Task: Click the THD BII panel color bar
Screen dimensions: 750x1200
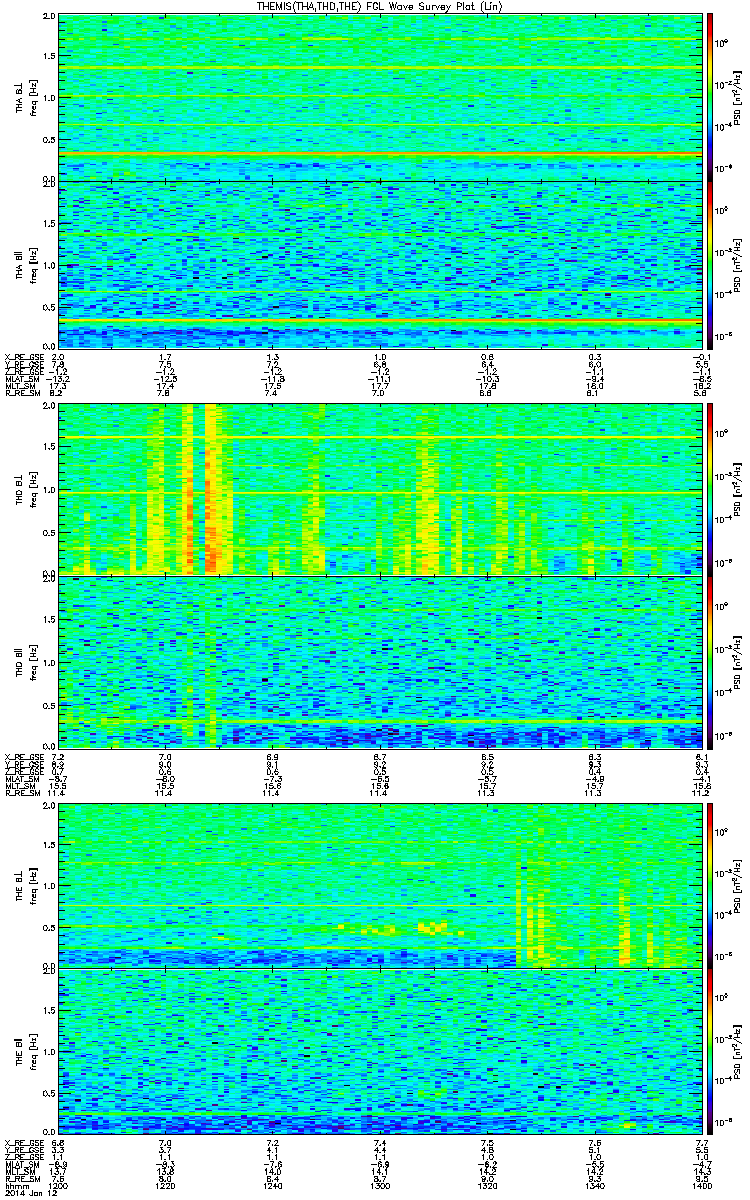Action: (x=709, y=660)
